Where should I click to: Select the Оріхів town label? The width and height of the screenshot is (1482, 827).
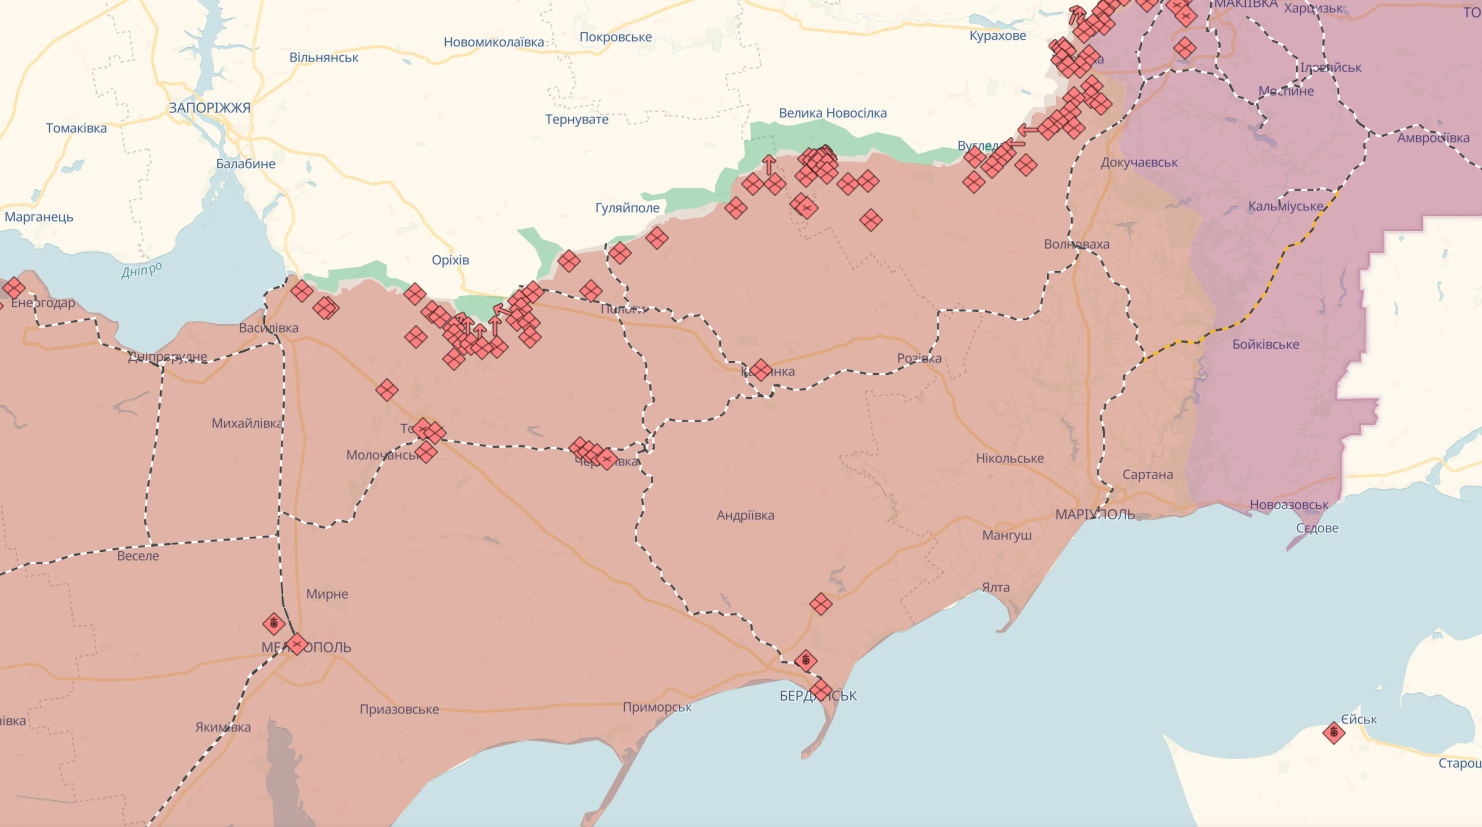click(x=450, y=260)
